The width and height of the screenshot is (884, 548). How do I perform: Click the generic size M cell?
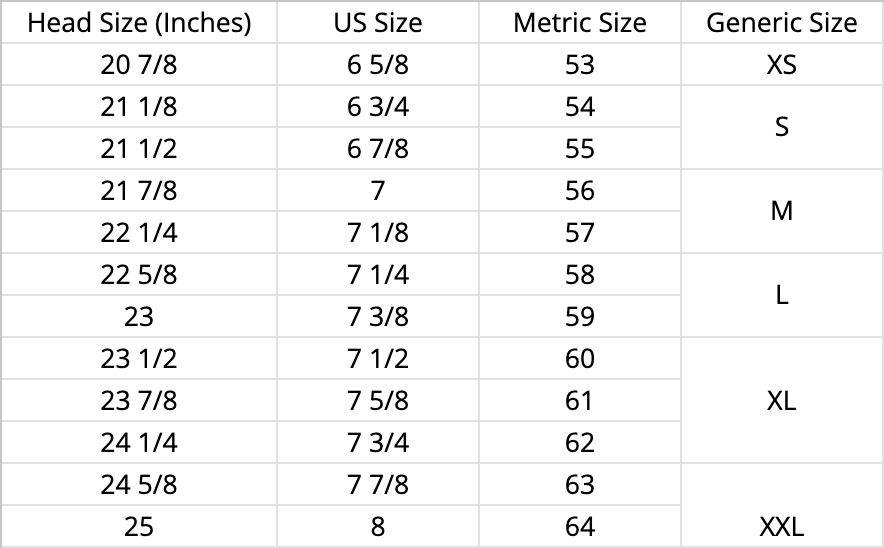tap(782, 211)
